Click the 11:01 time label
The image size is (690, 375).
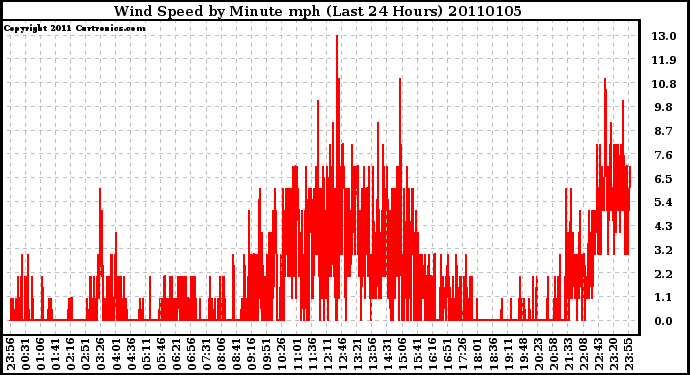[x=297, y=355]
